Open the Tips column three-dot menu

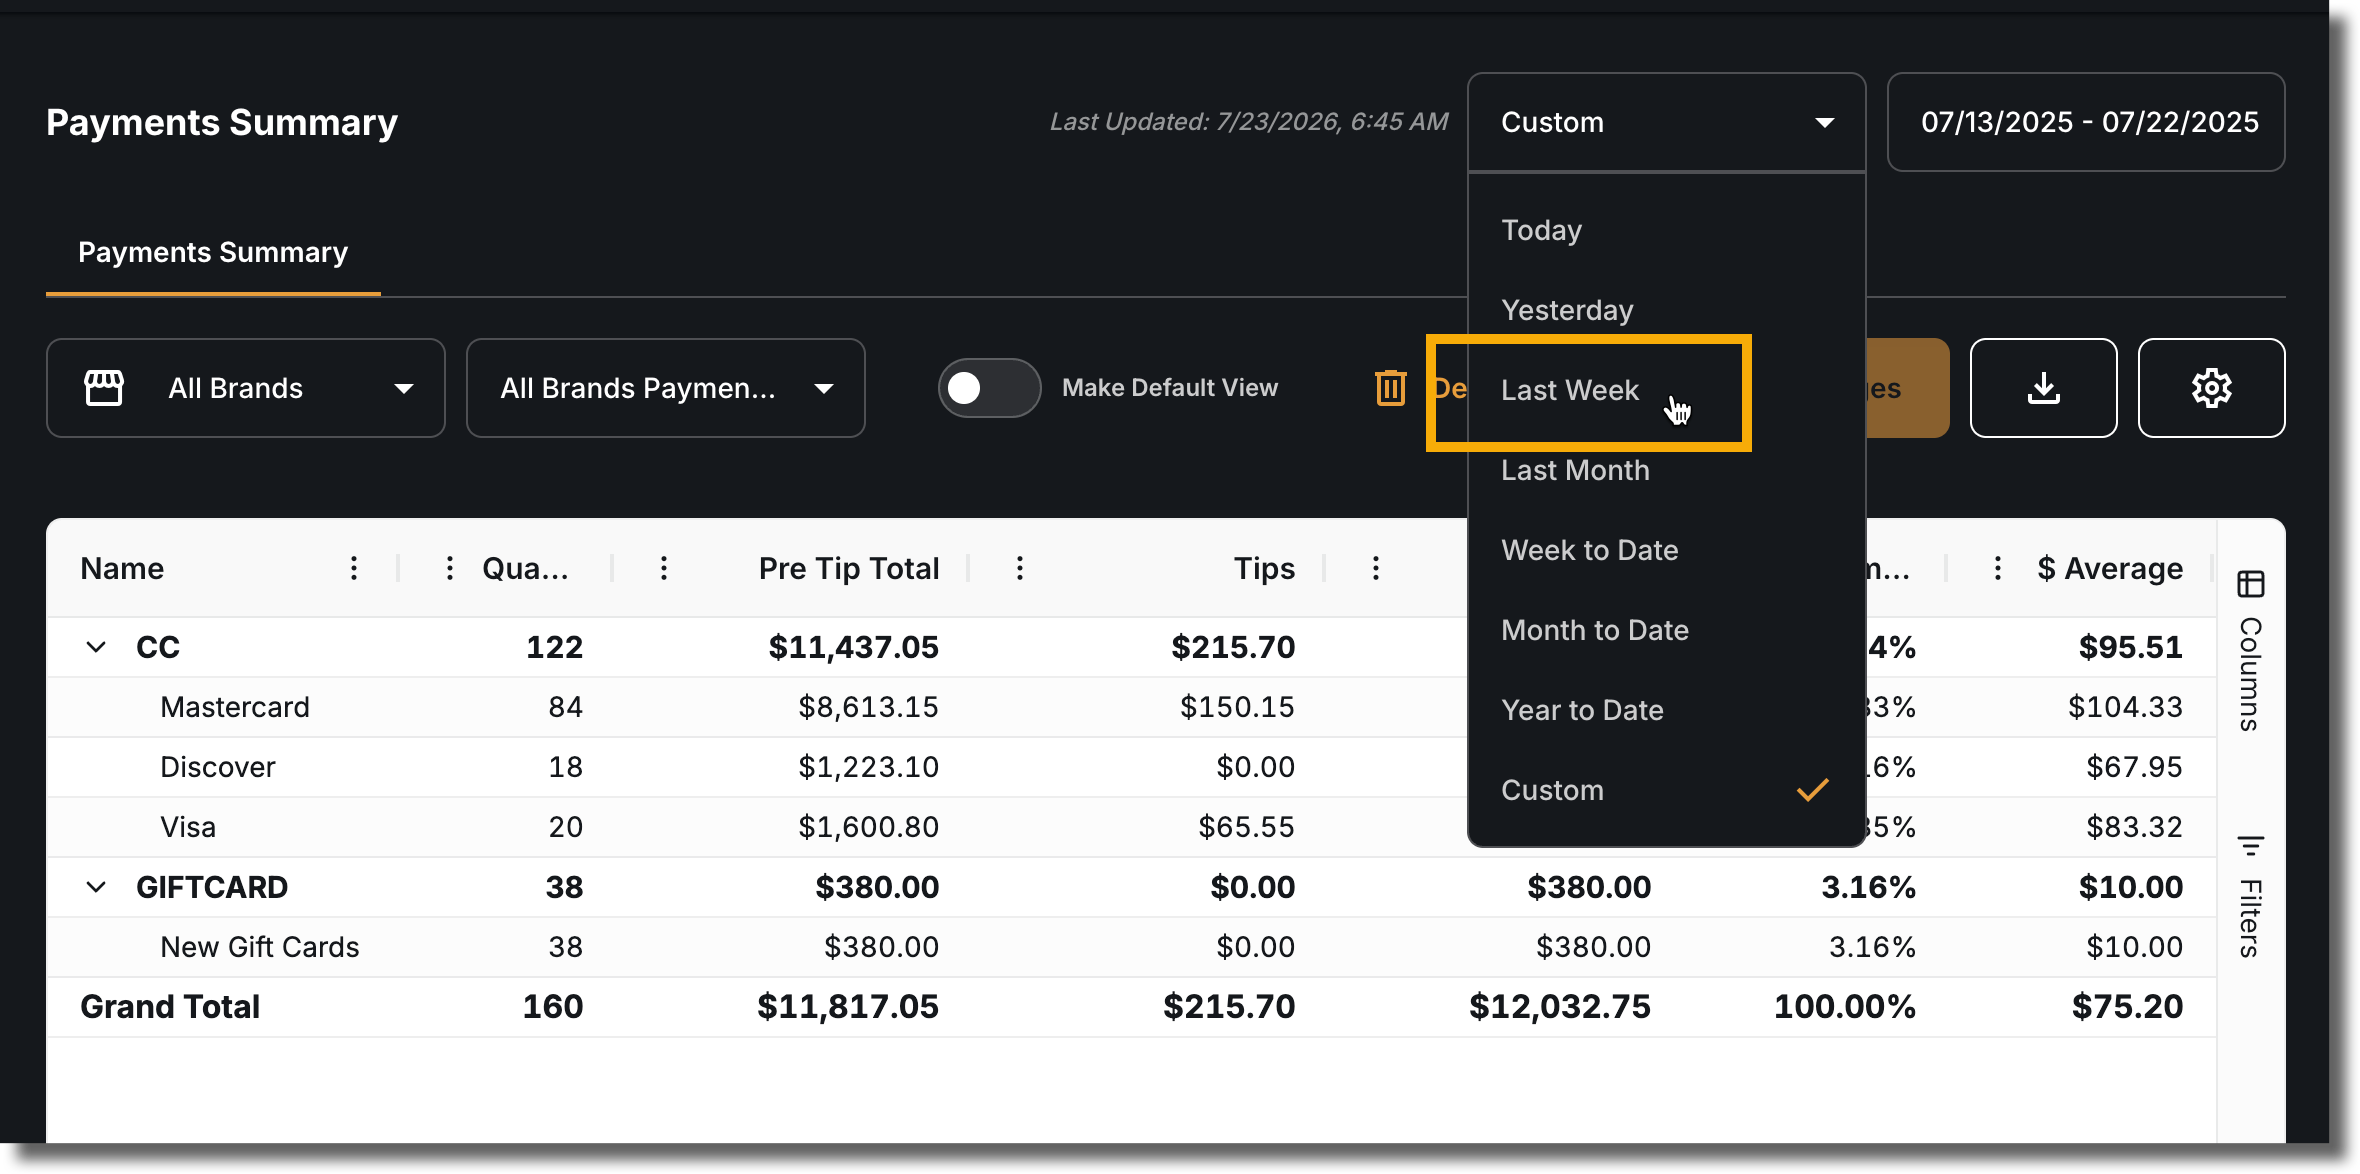coord(1020,568)
